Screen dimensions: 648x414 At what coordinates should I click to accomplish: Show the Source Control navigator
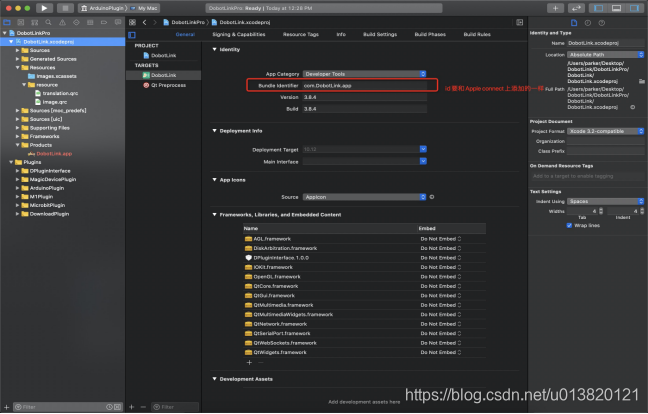pos(21,22)
